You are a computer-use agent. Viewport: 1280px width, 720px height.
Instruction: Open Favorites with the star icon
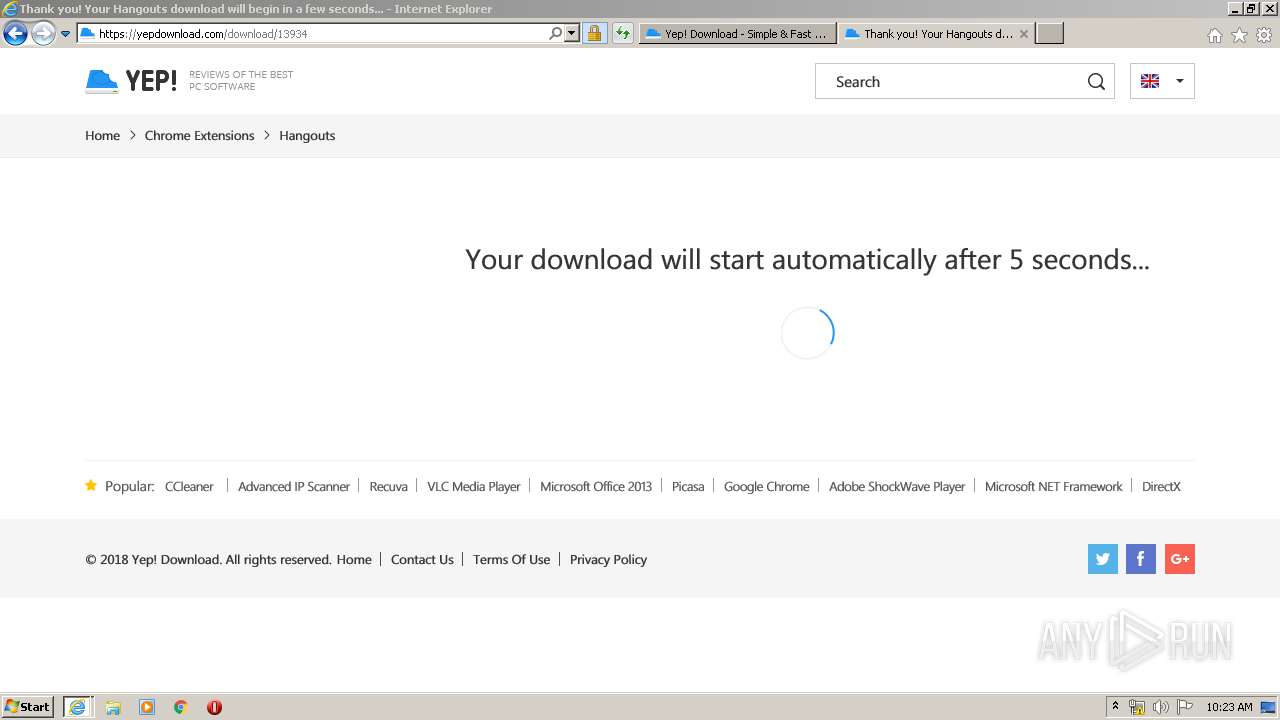click(x=1239, y=35)
